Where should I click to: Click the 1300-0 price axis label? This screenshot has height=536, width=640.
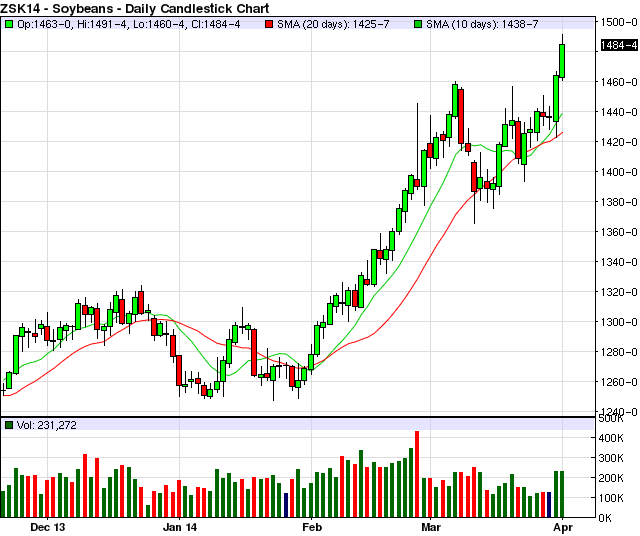tap(619, 322)
